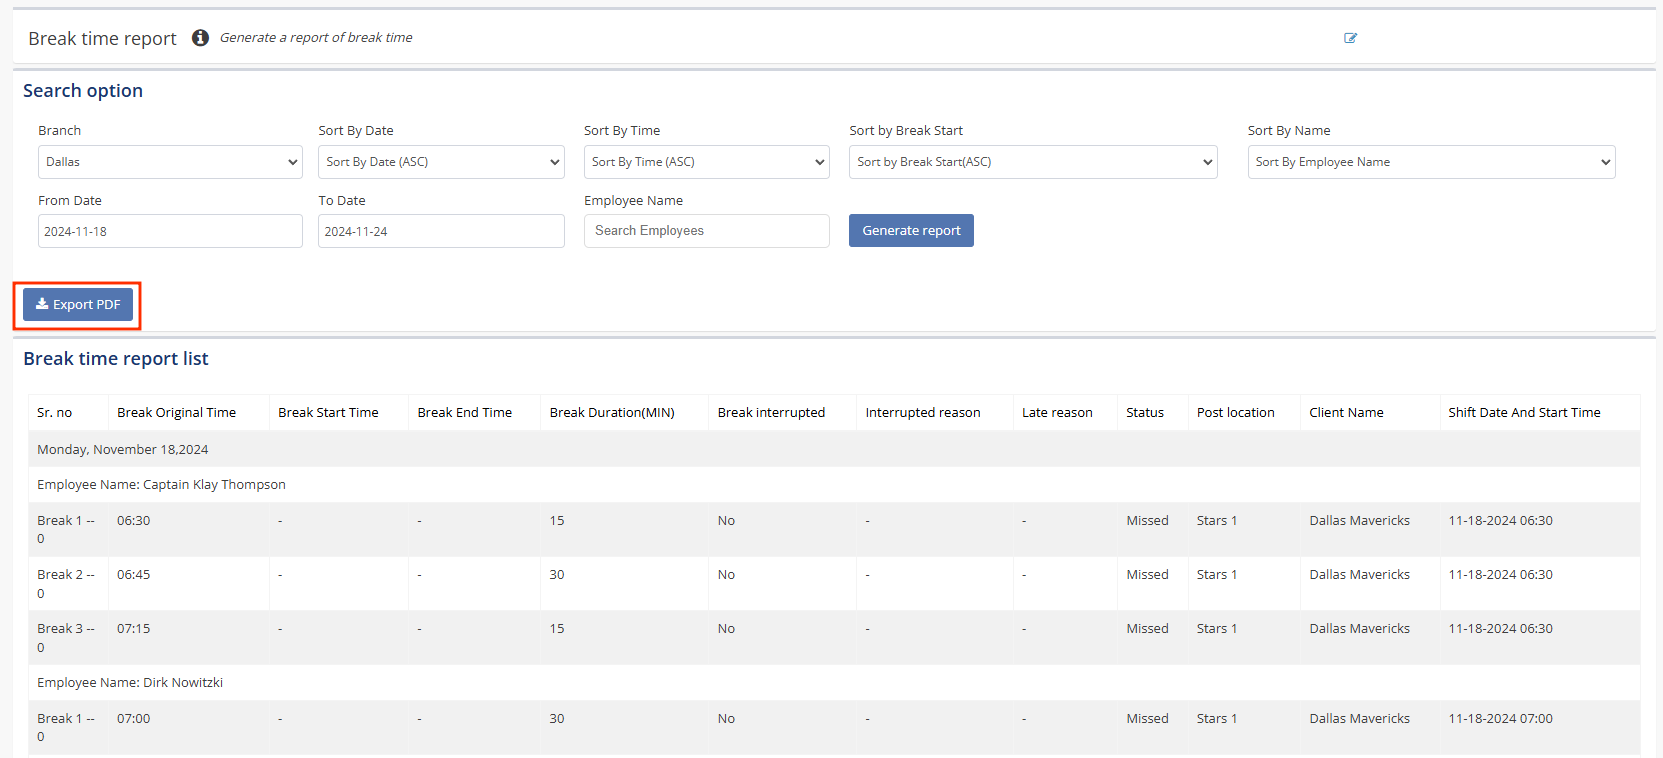The image size is (1663, 758).
Task: Click the Client Name column header
Action: pos(1346,413)
